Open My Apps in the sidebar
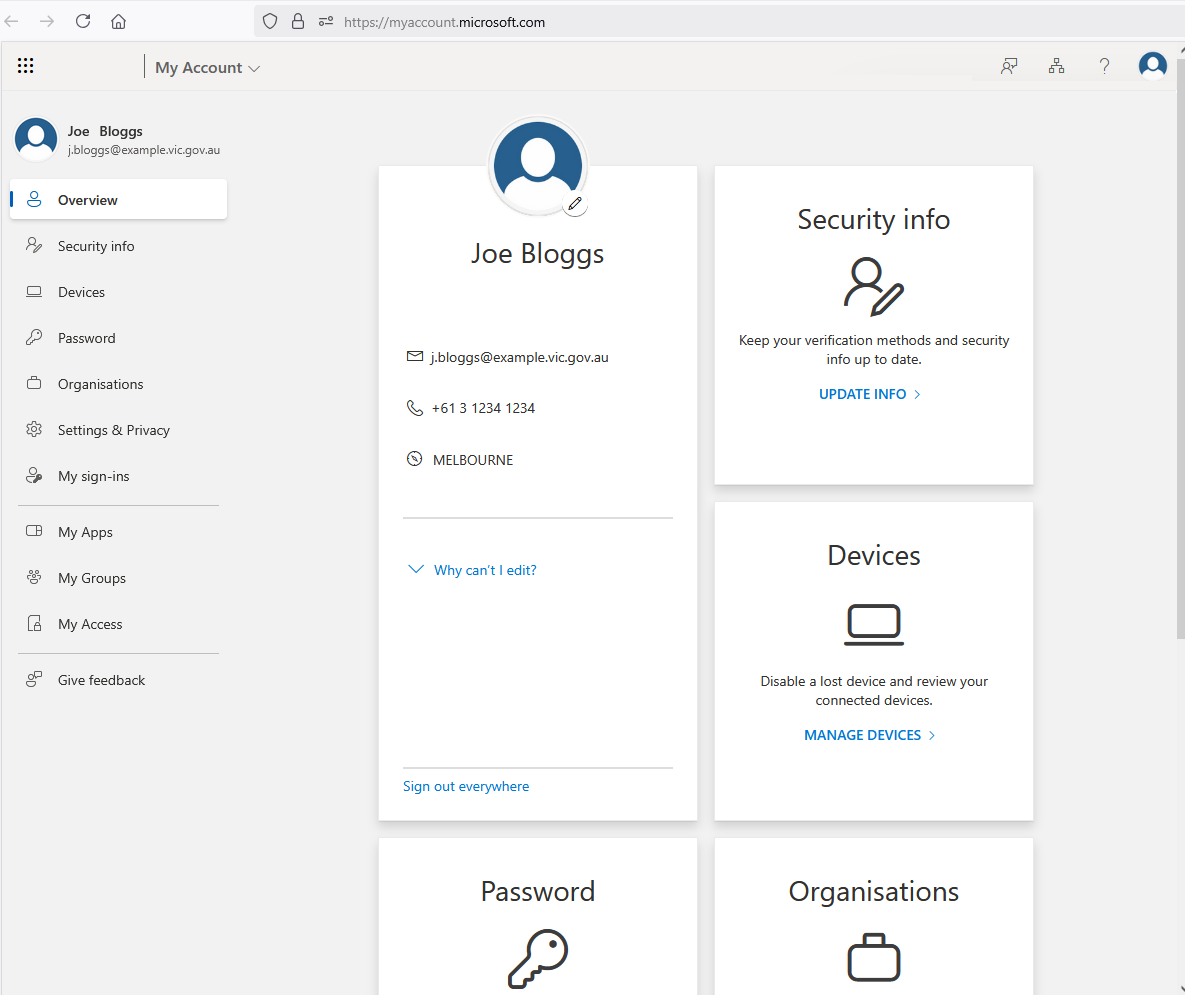 tap(119, 532)
